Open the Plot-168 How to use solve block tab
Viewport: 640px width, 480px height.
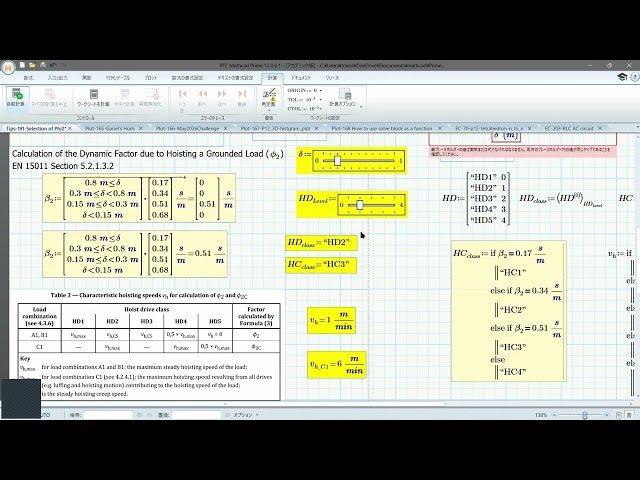point(382,128)
